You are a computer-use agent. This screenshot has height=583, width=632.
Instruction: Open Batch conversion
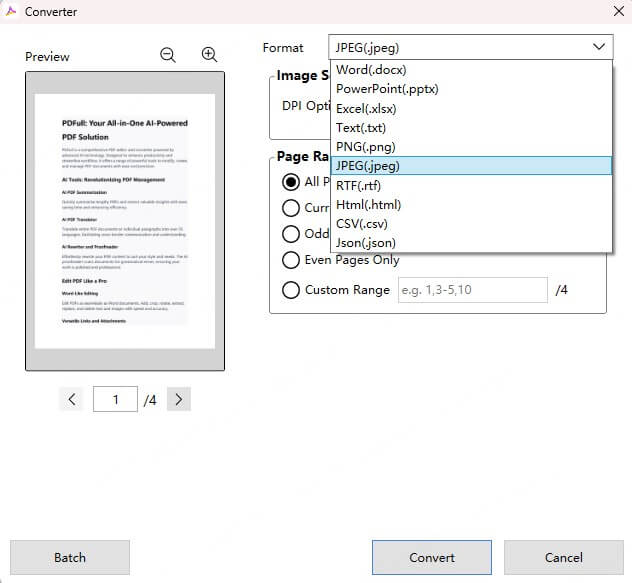70,557
